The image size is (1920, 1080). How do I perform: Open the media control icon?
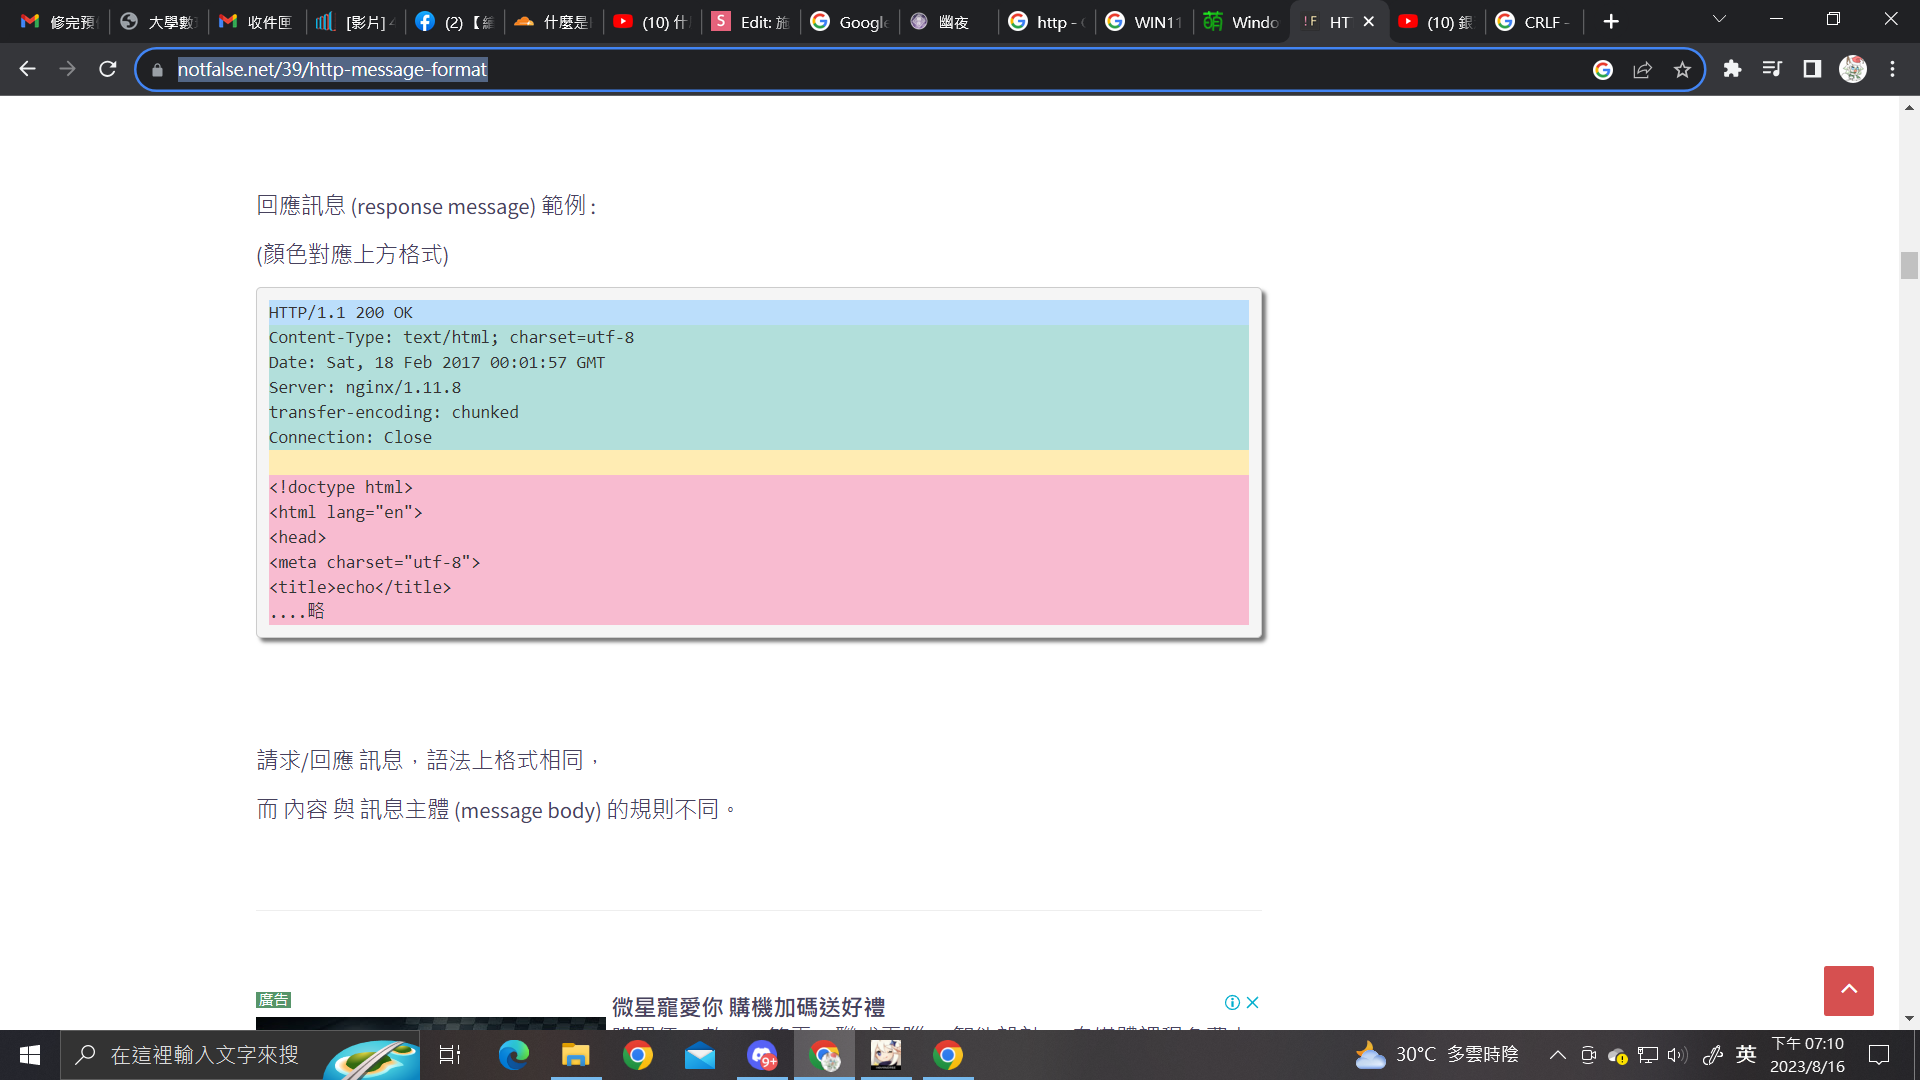pyautogui.click(x=1772, y=69)
